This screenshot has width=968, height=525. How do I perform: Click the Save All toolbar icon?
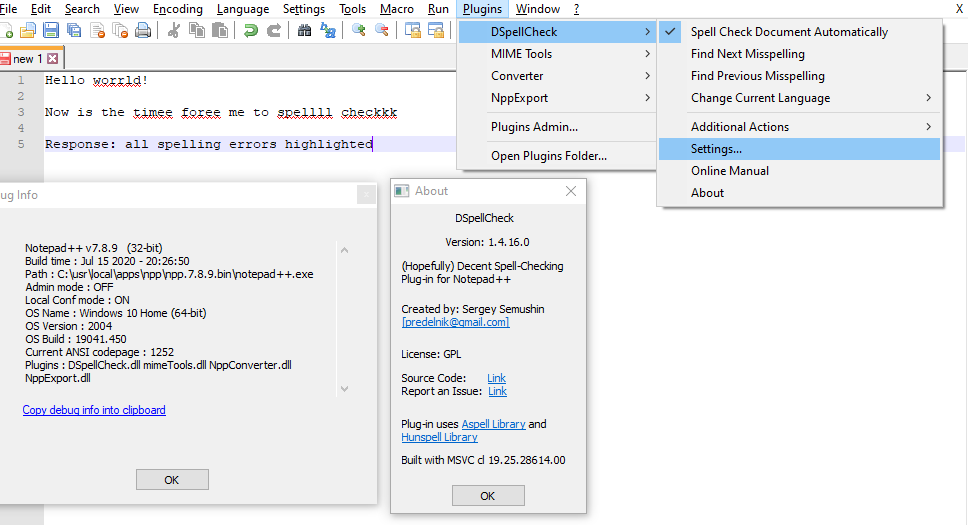click(x=74, y=30)
